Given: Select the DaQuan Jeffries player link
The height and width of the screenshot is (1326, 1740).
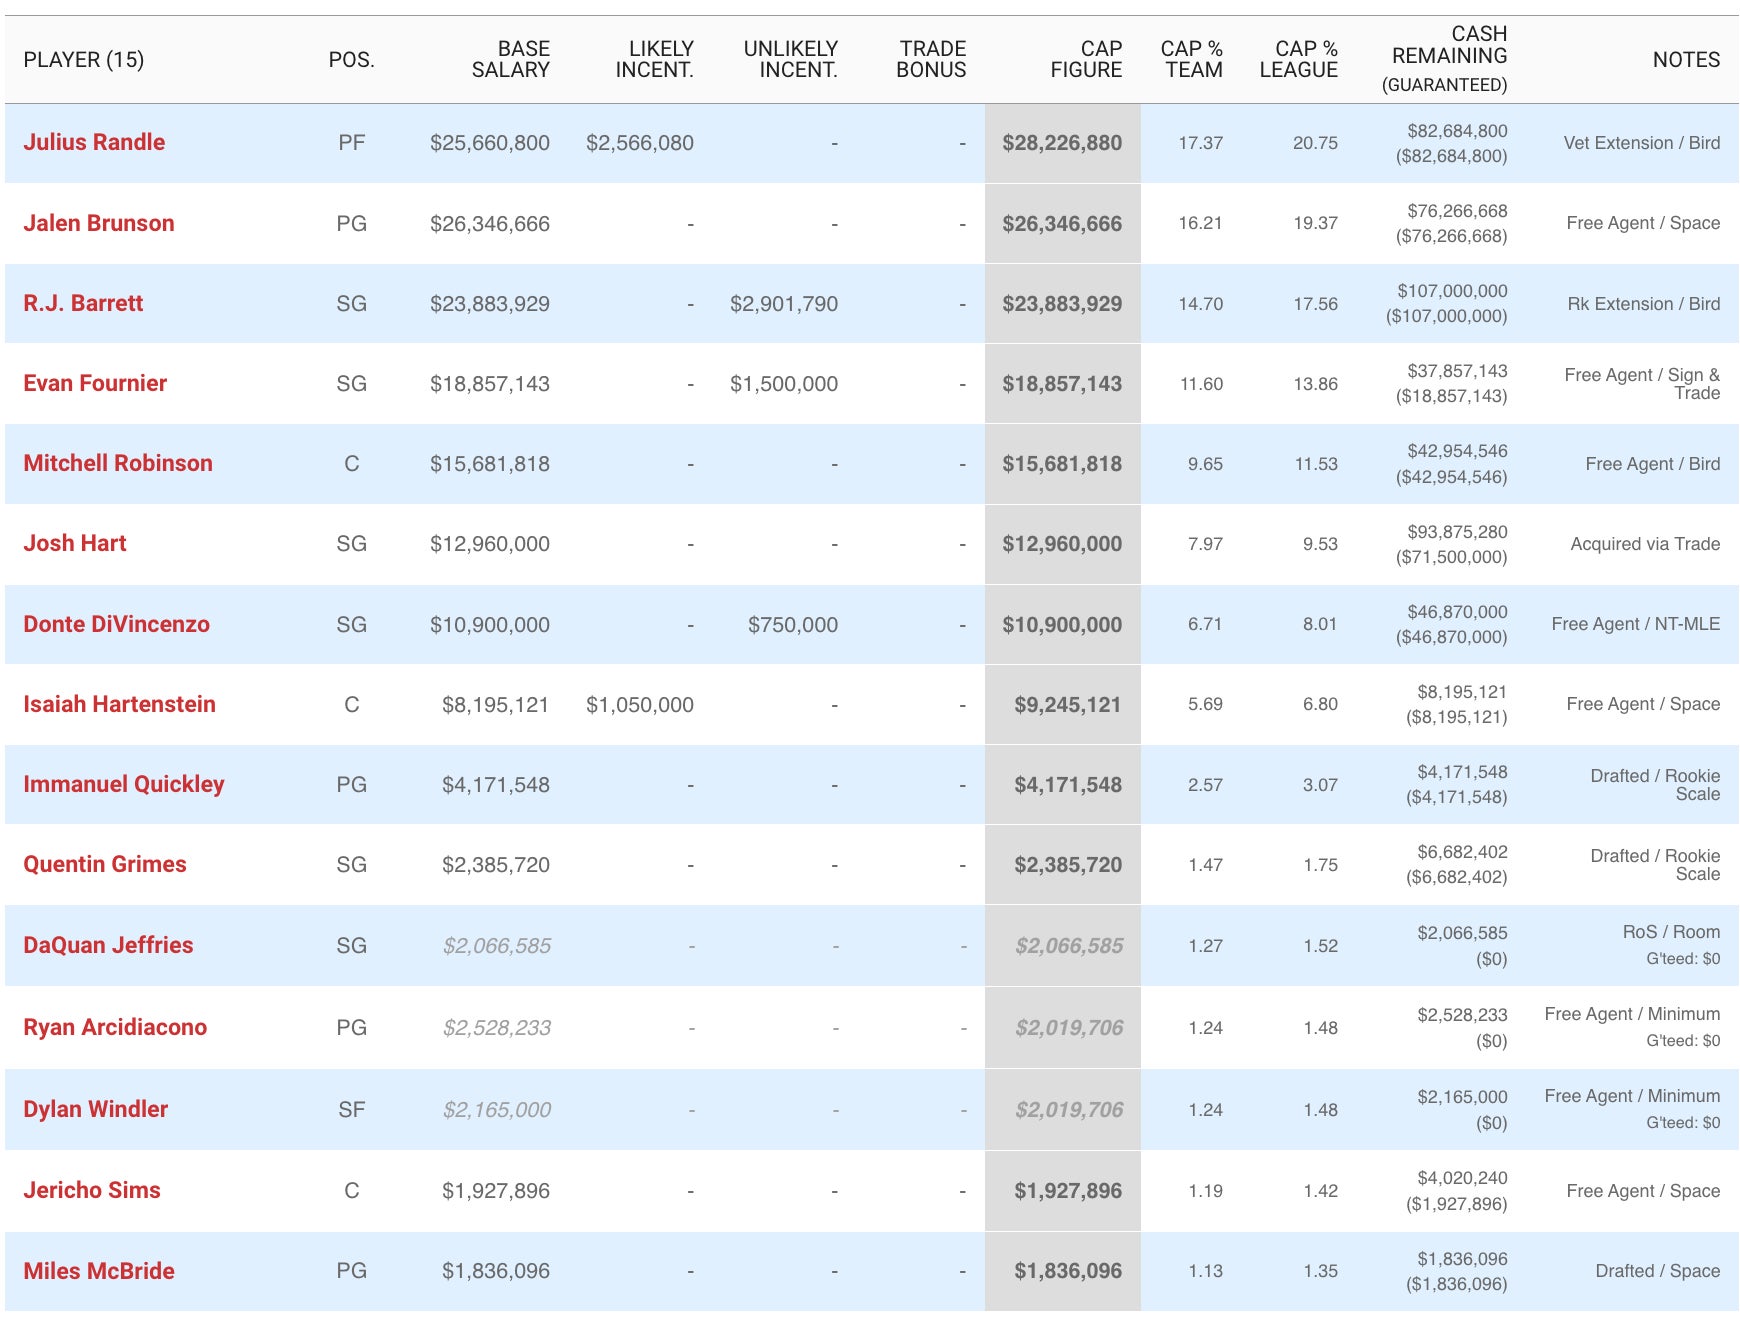Looking at the screenshot, I should (x=108, y=945).
